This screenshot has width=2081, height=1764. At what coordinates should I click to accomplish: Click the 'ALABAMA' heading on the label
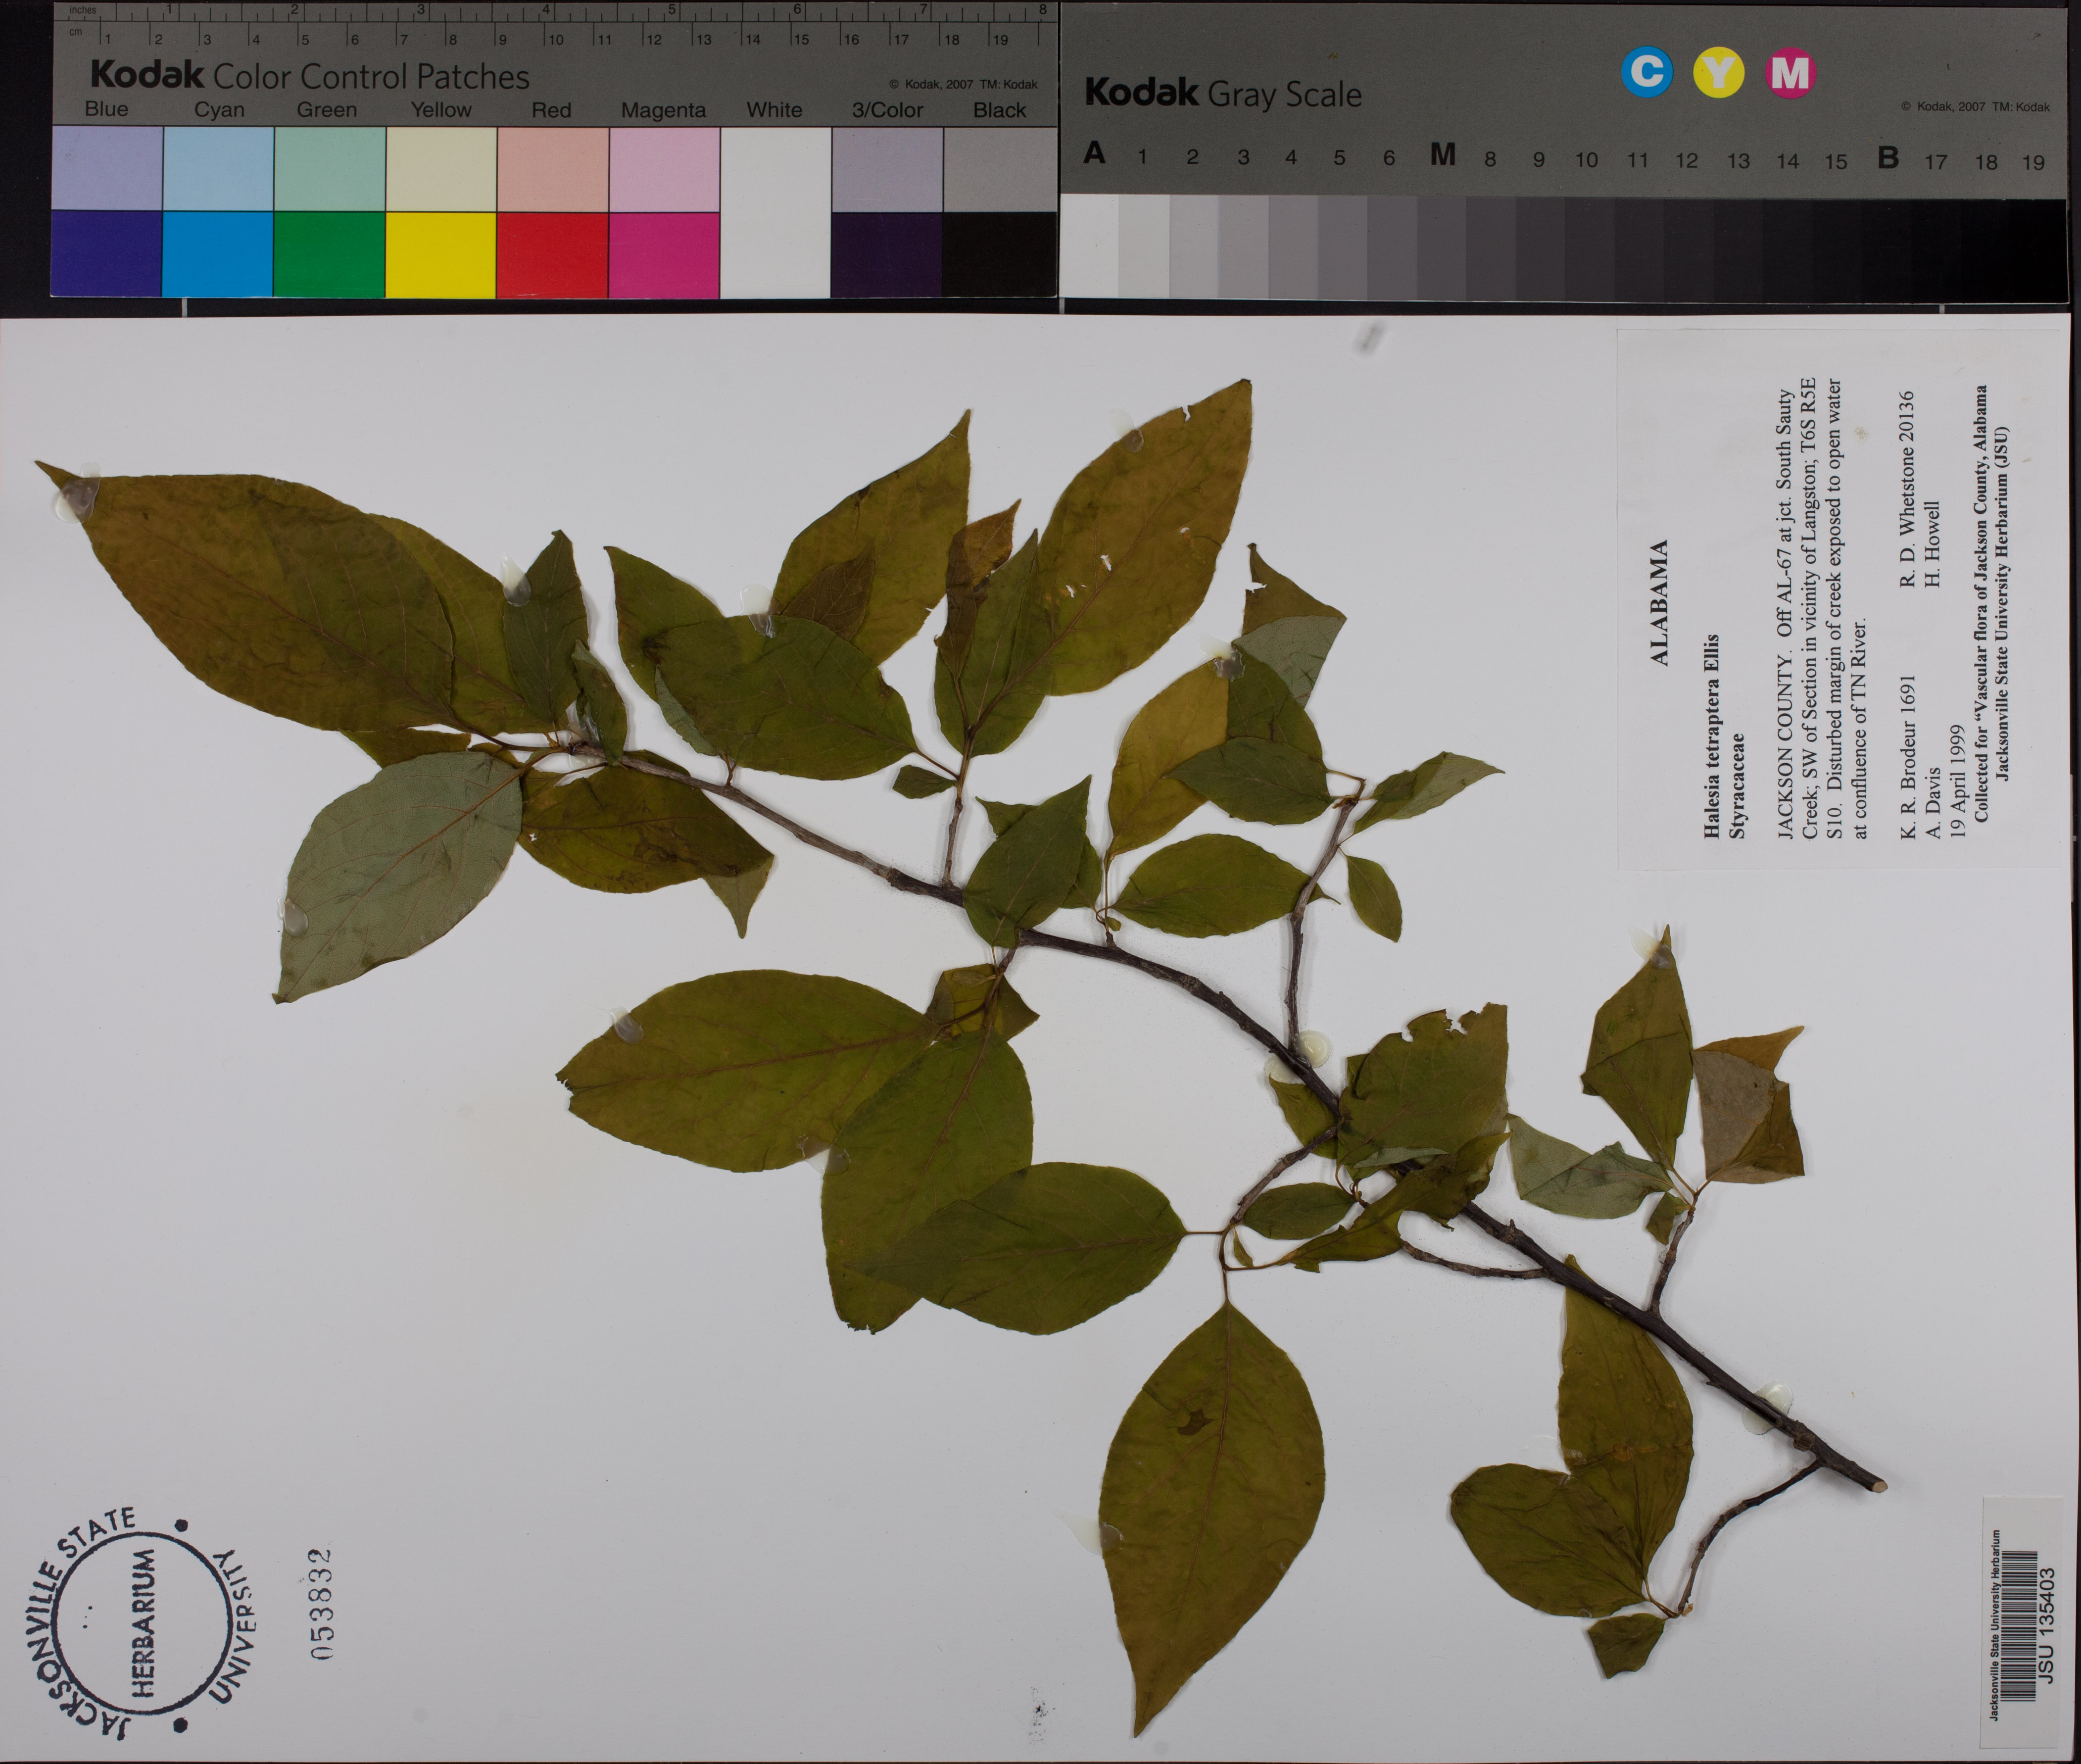[1659, 603]
